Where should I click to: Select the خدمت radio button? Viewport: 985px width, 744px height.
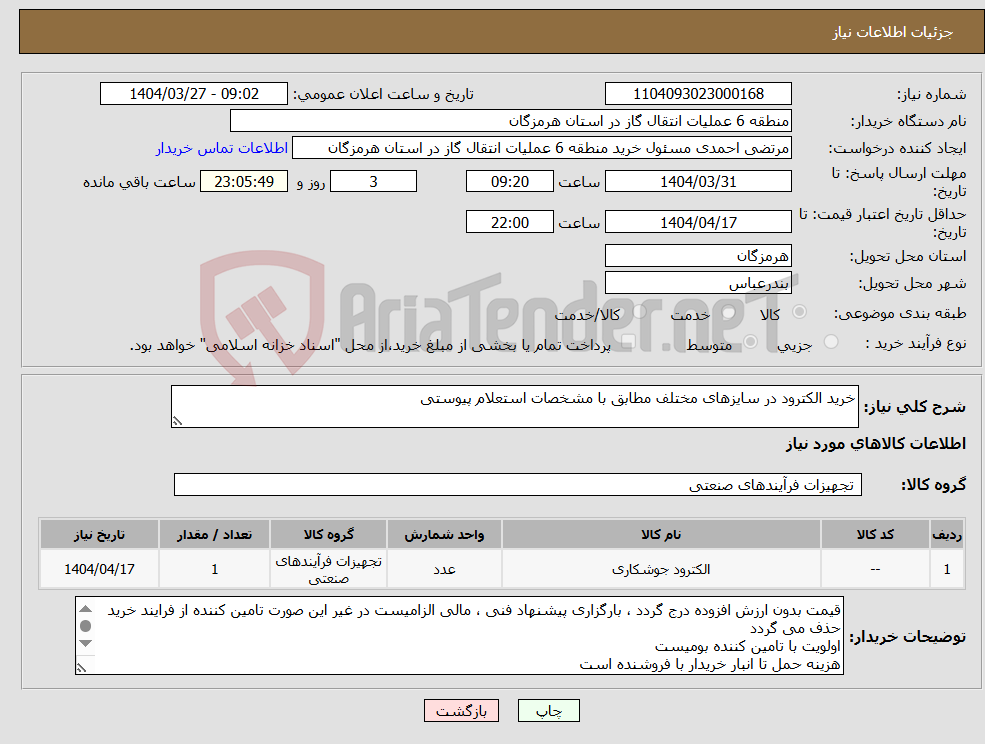tap(729, 312)
